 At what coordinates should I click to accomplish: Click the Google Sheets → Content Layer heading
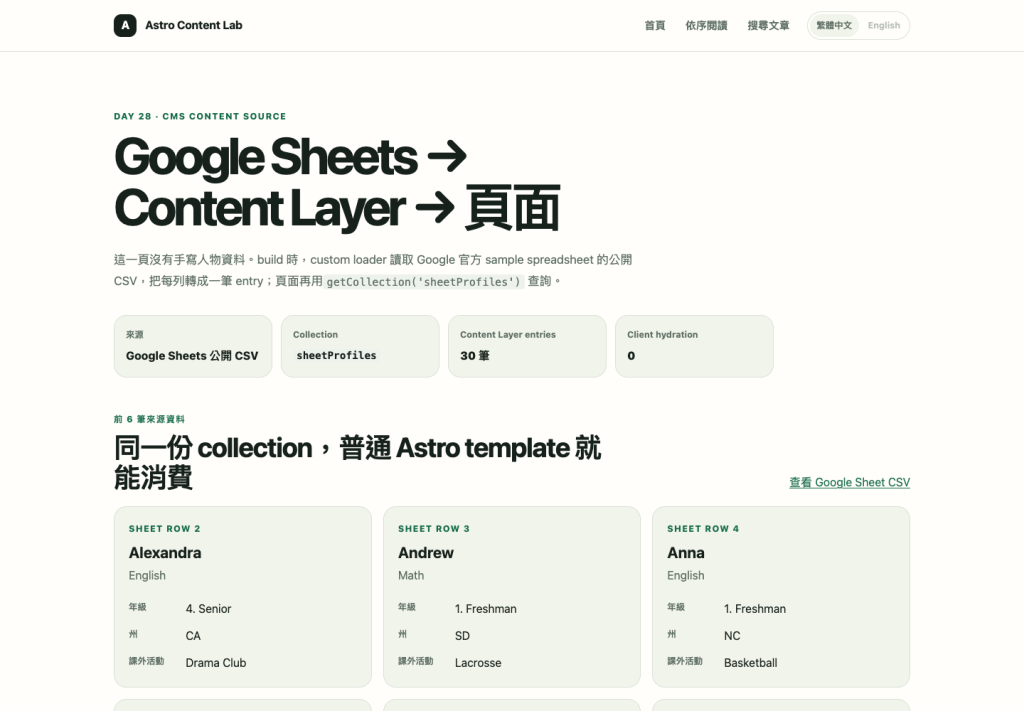click(x=337, y=183)
